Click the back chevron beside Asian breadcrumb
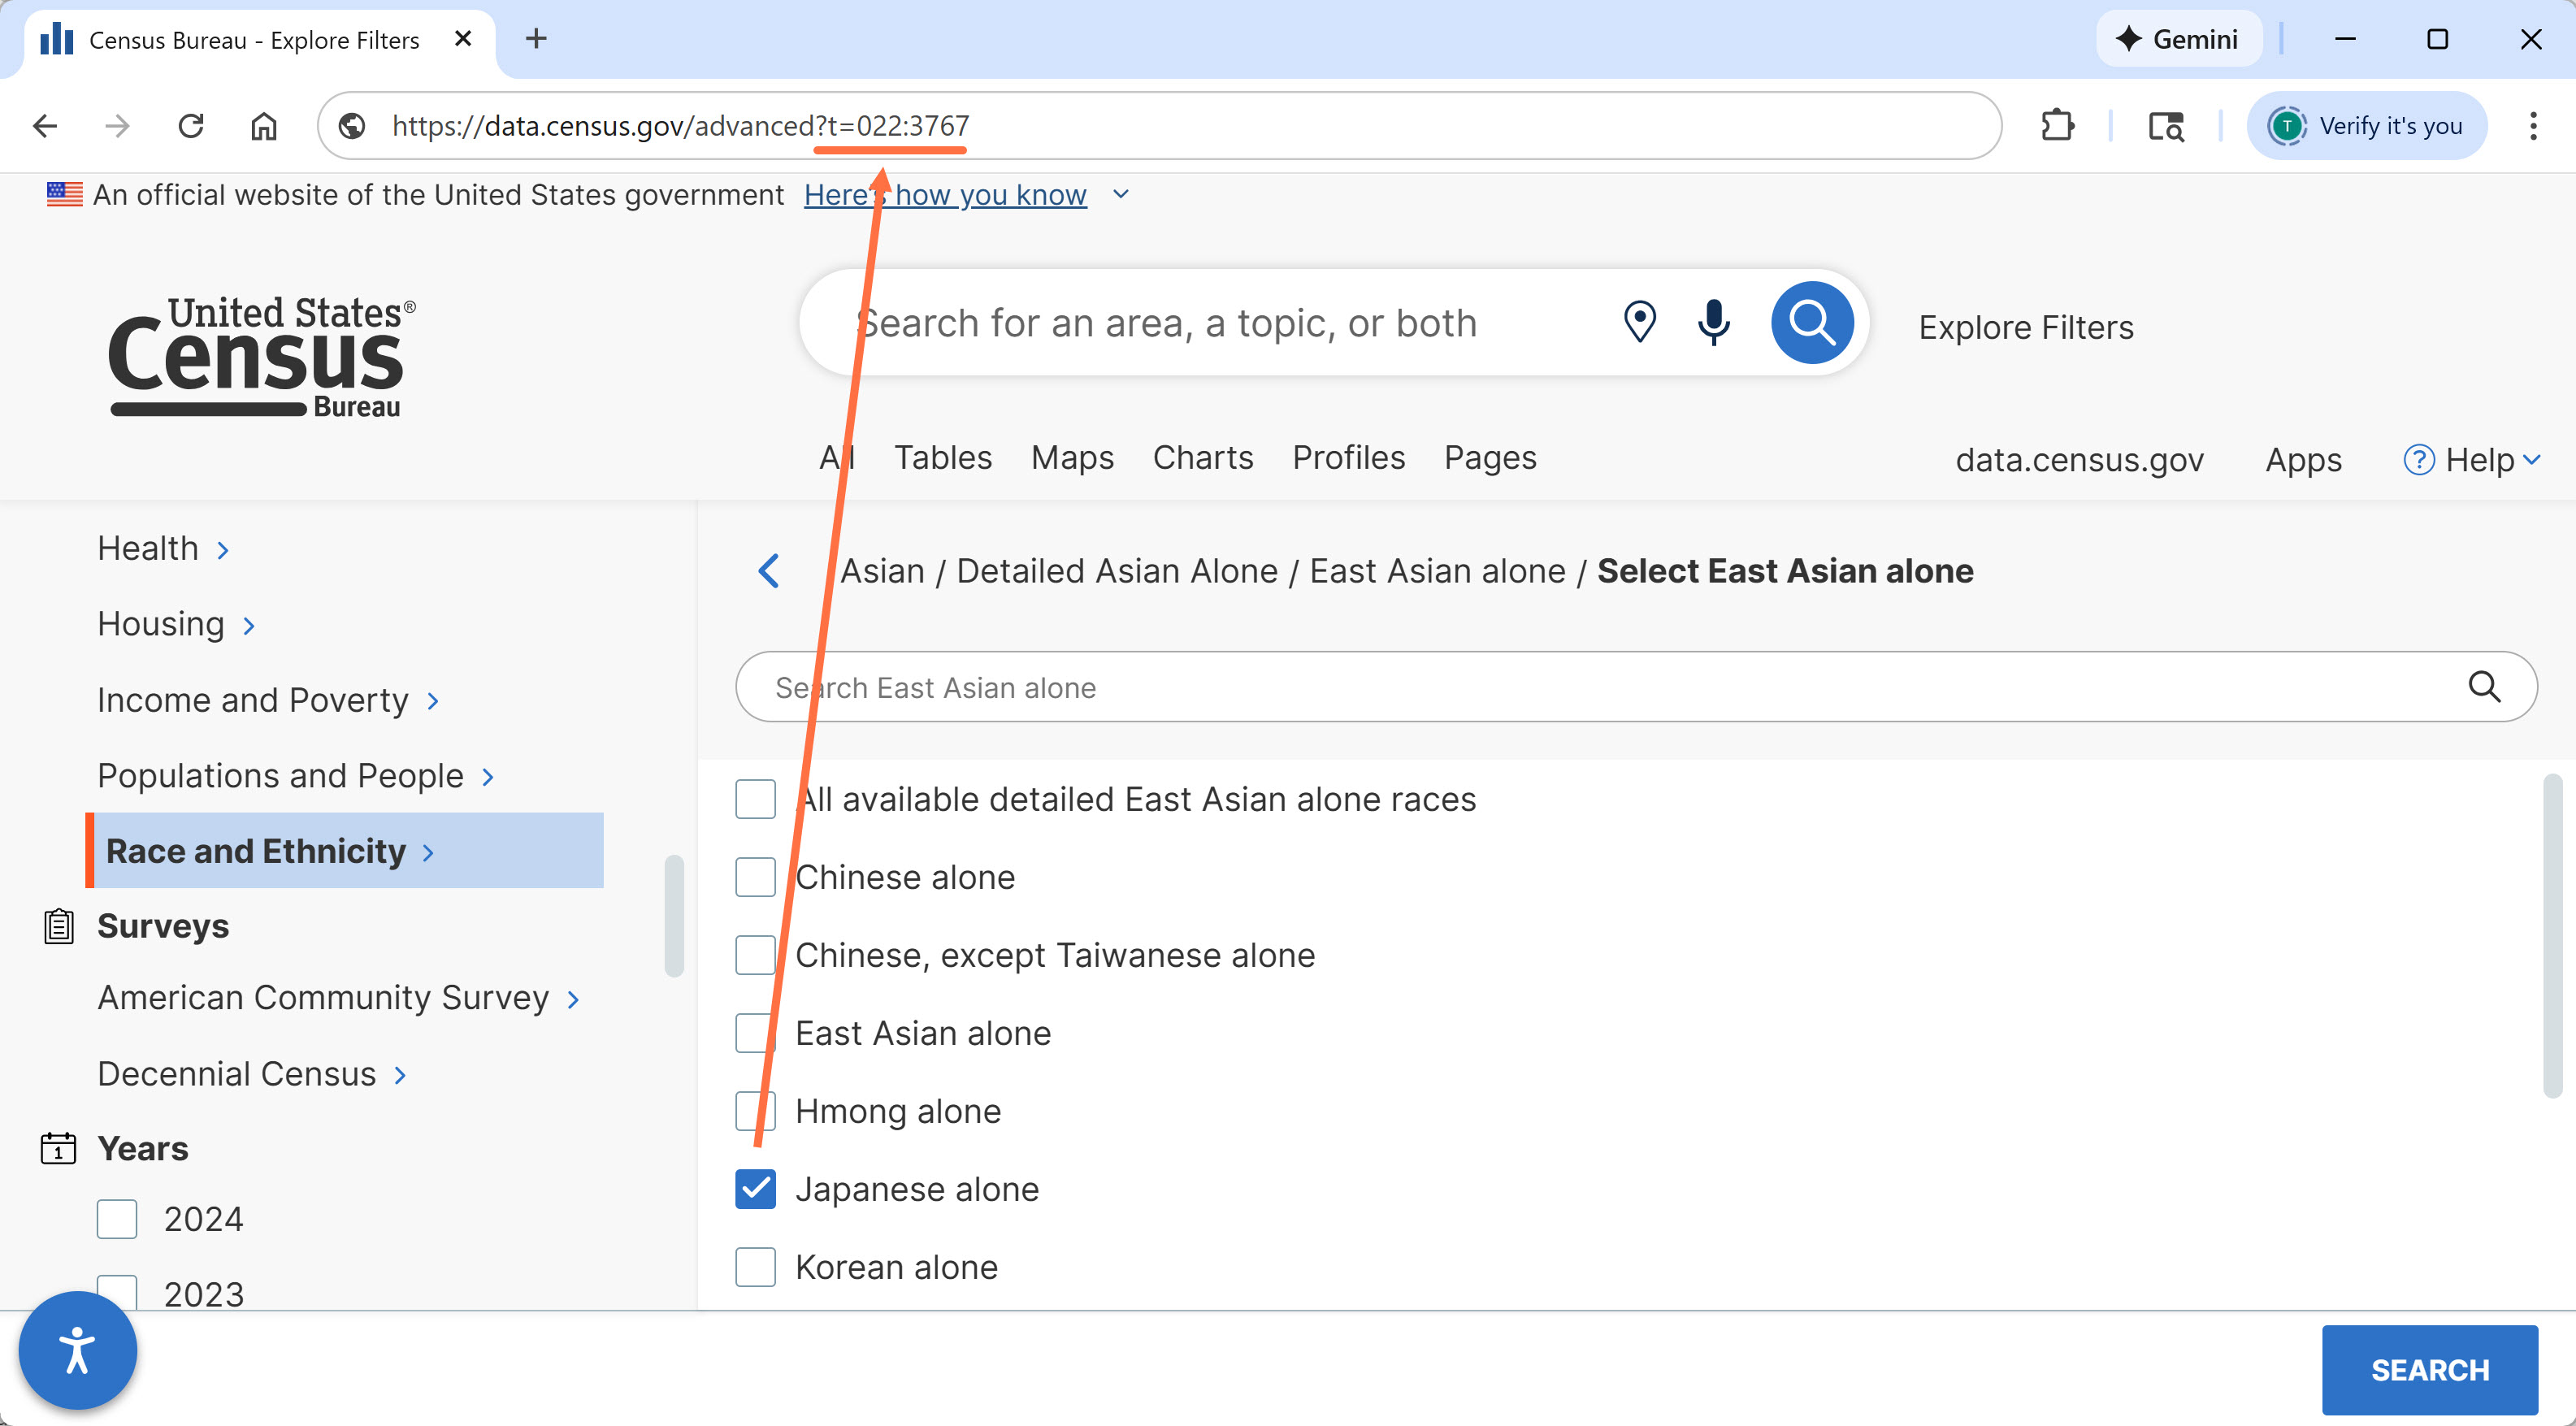Viewport: 2576px width, 1426px height. coord(769,571)
